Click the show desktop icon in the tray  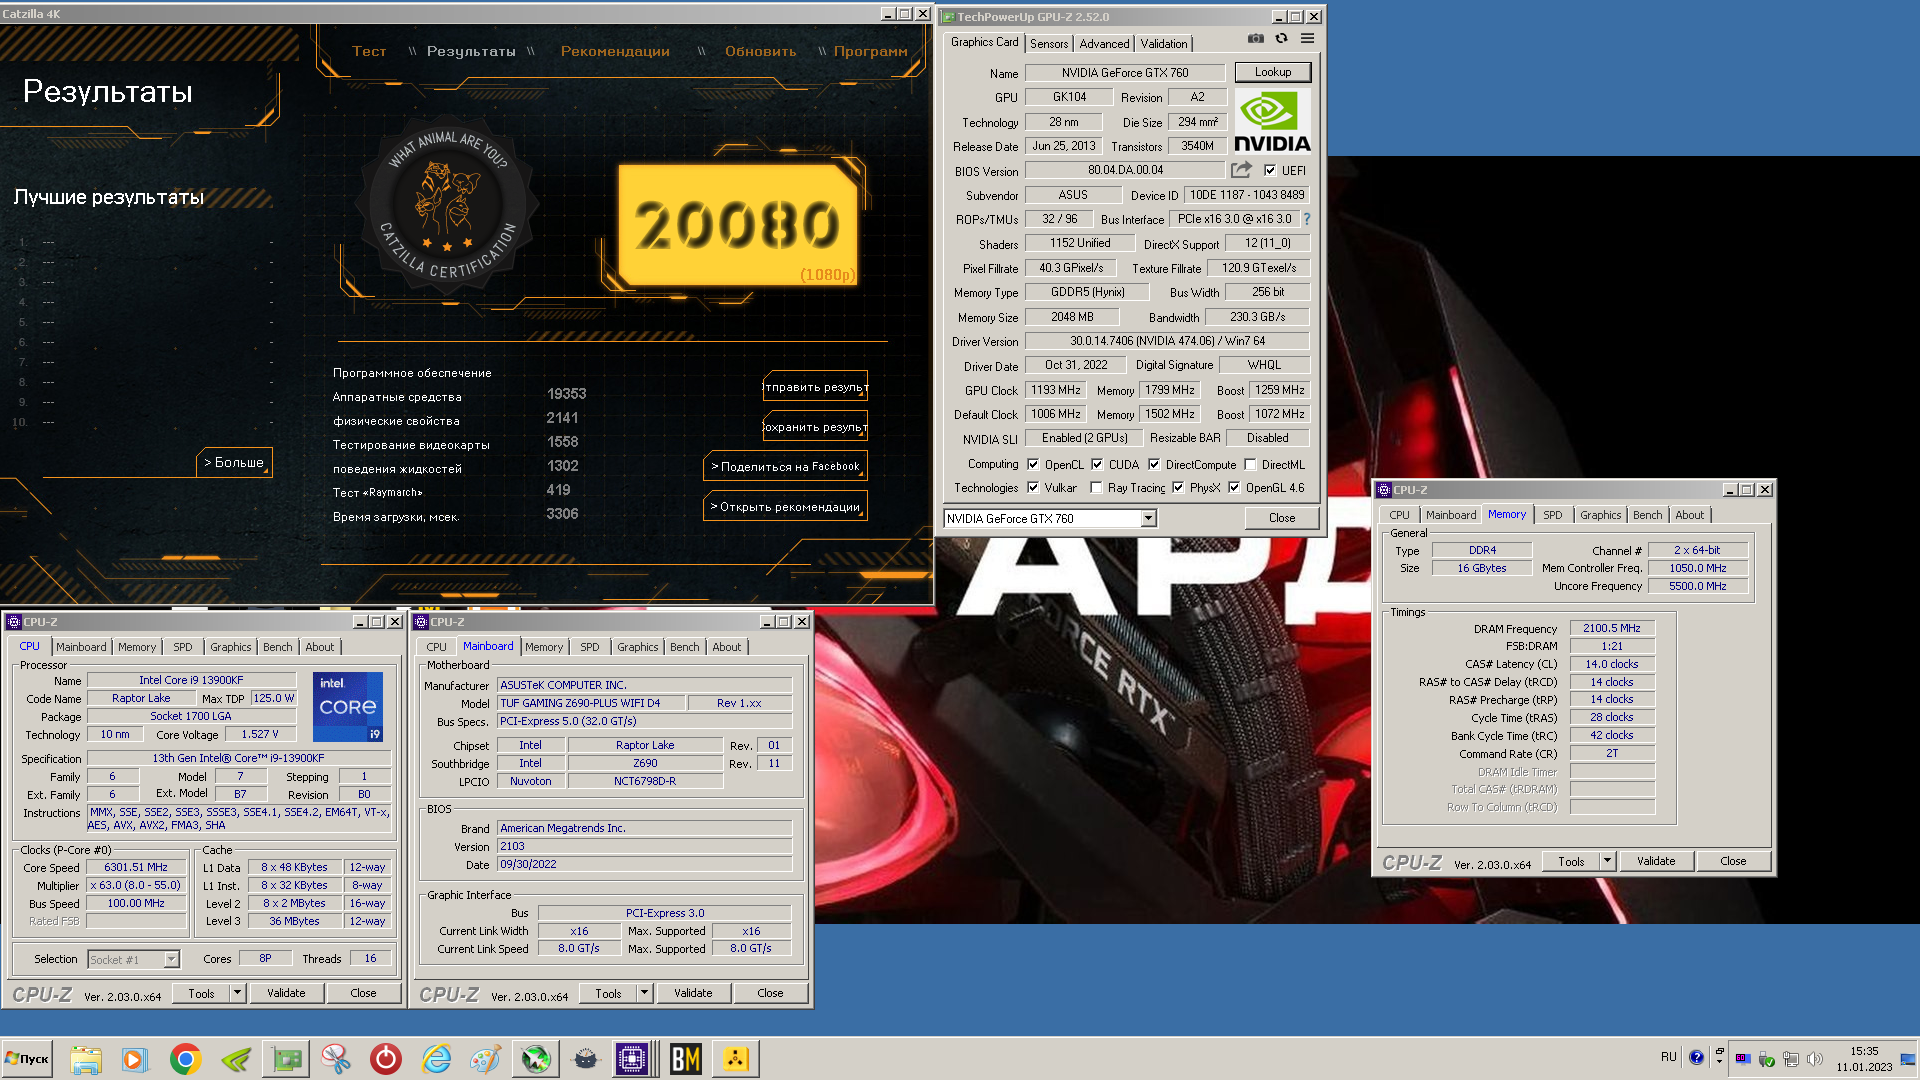tap(1907, 1059)
